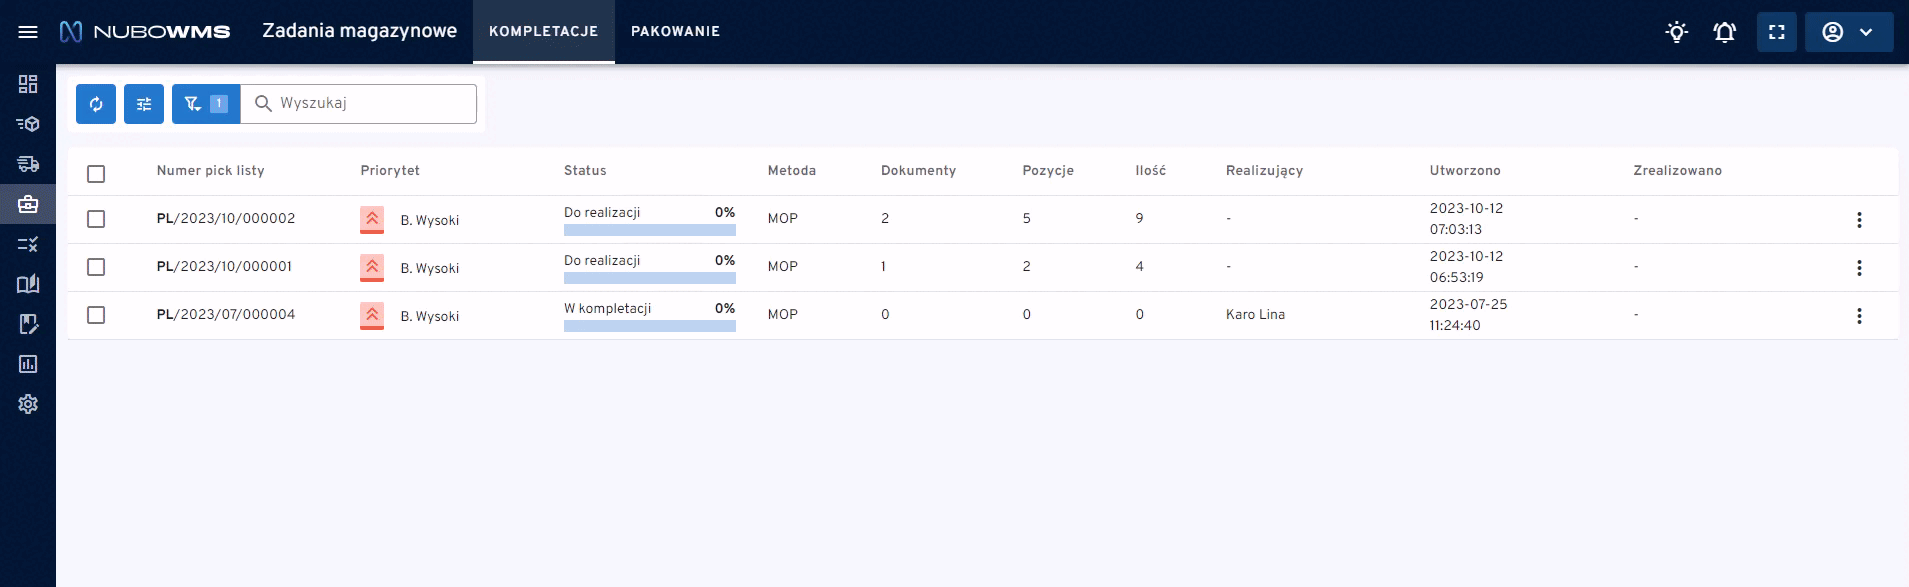
Task: Open settings gear in sidebar
Action: [x=28, y=404]
